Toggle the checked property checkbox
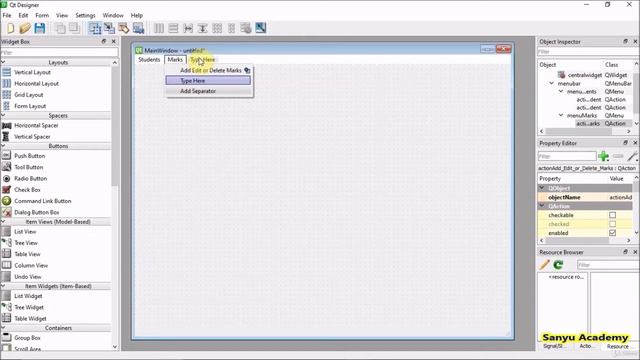Image resolution: width=640 pixels, height=360 pixels. 612,224
